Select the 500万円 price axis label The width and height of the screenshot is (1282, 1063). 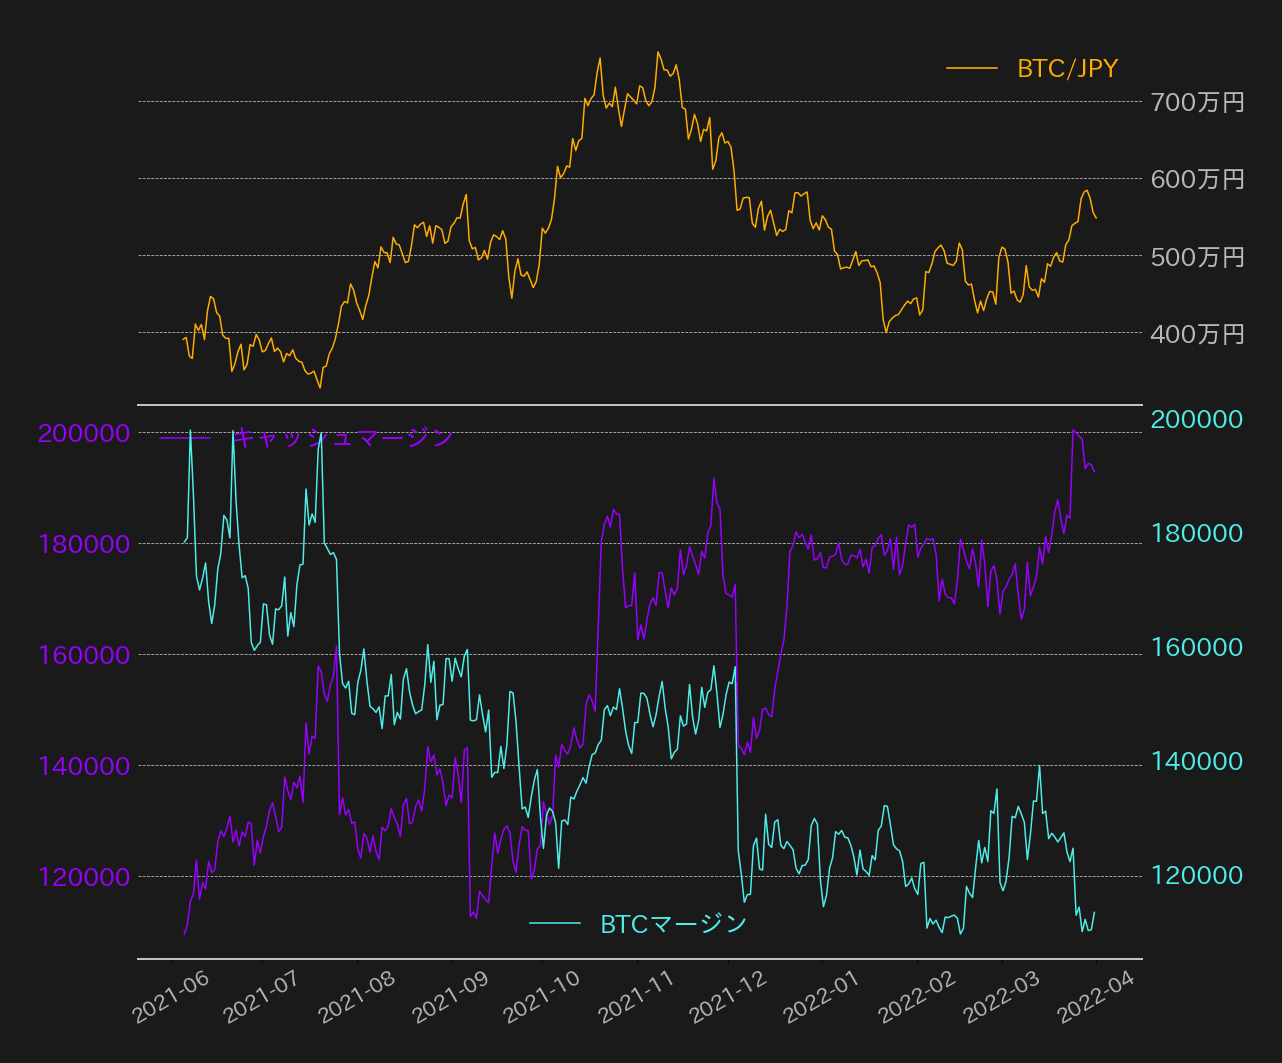tap(1197, 257)
